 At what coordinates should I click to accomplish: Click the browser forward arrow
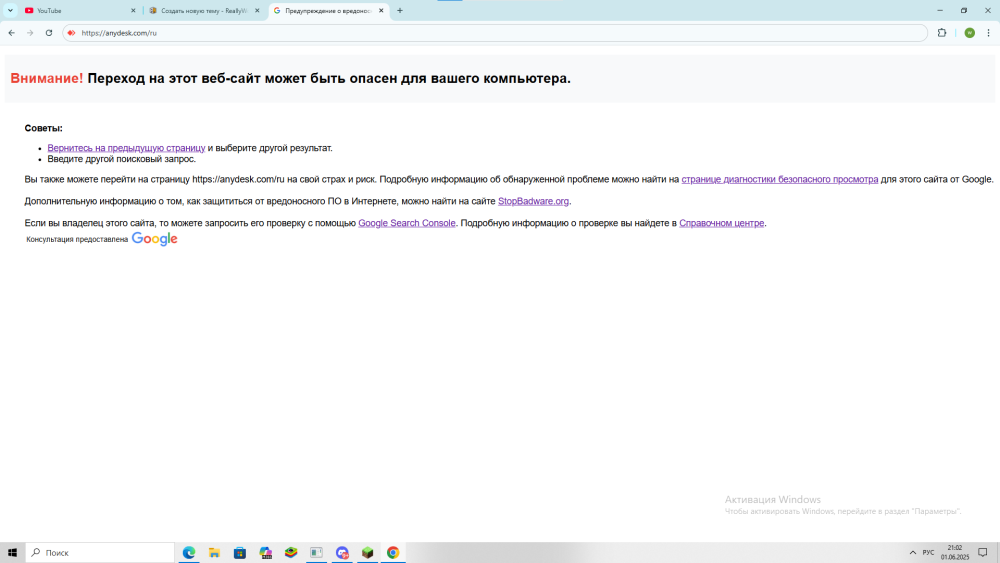30,33
